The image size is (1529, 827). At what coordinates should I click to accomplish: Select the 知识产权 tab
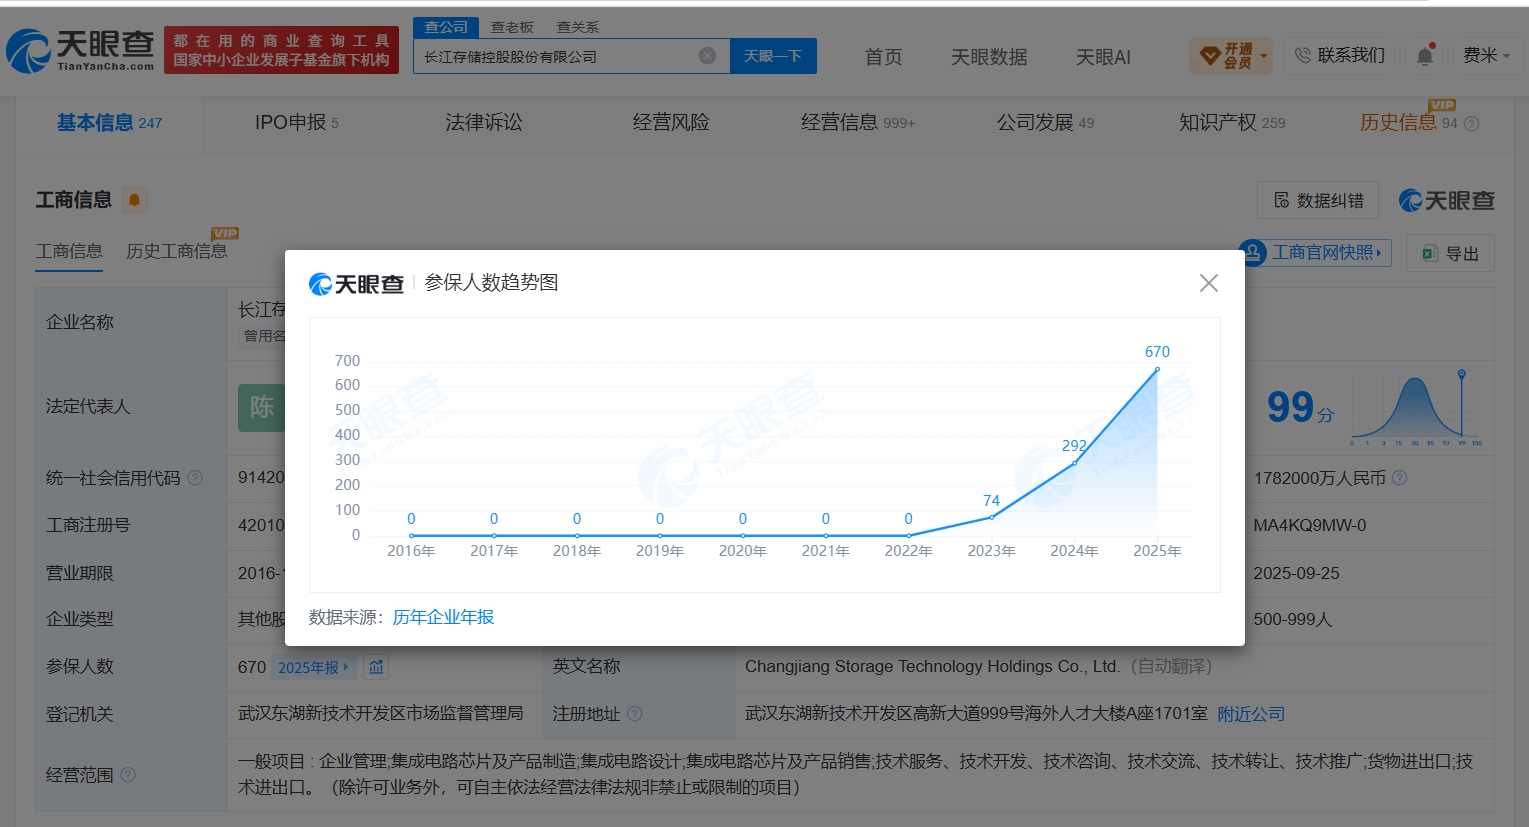coord(1232,122)
